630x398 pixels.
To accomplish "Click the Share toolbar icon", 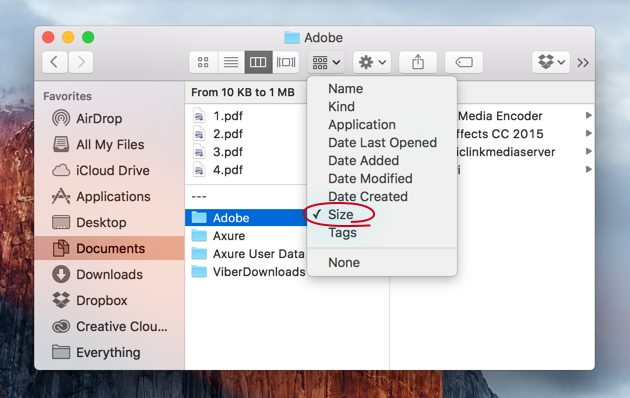I will tap(418, 62).
